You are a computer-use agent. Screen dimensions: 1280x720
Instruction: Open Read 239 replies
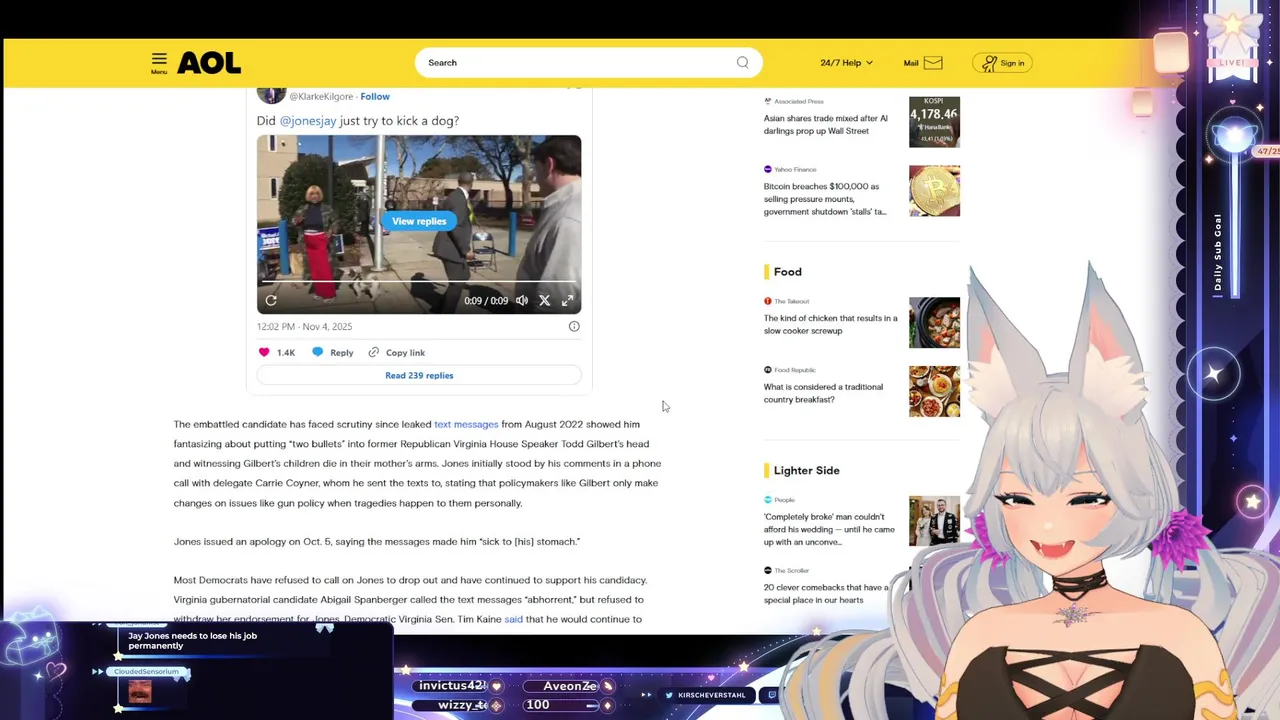coord(419,375)
